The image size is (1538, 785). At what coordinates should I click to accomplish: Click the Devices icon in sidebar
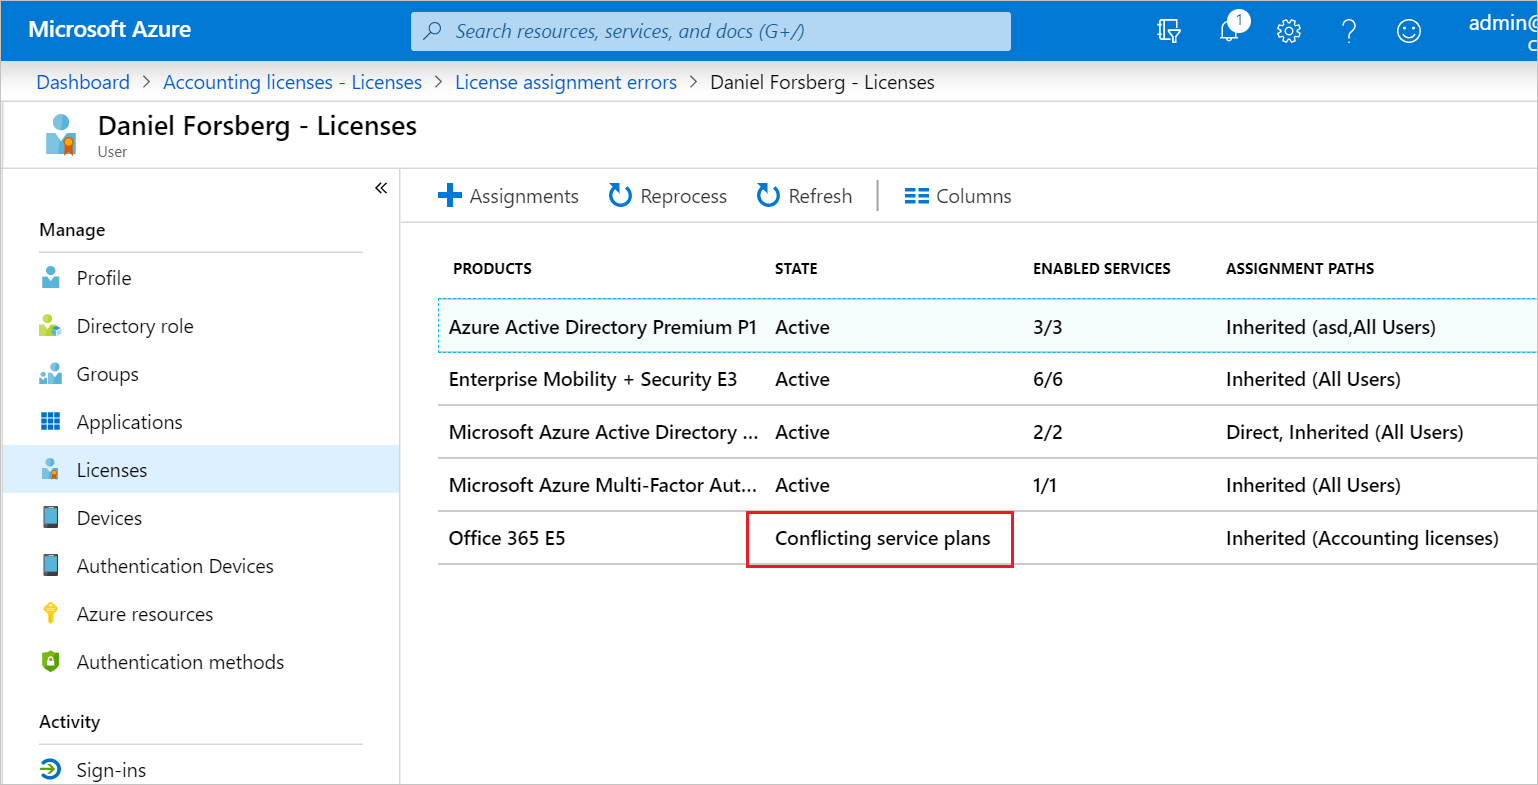[51, 518]
